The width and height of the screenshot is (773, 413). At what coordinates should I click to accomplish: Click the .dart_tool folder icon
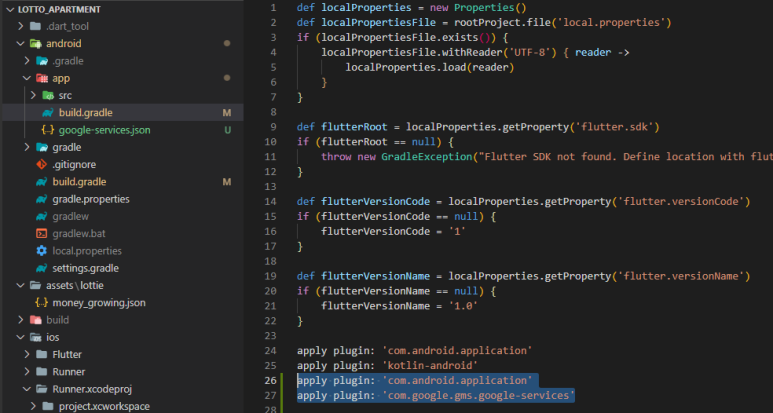35,26
